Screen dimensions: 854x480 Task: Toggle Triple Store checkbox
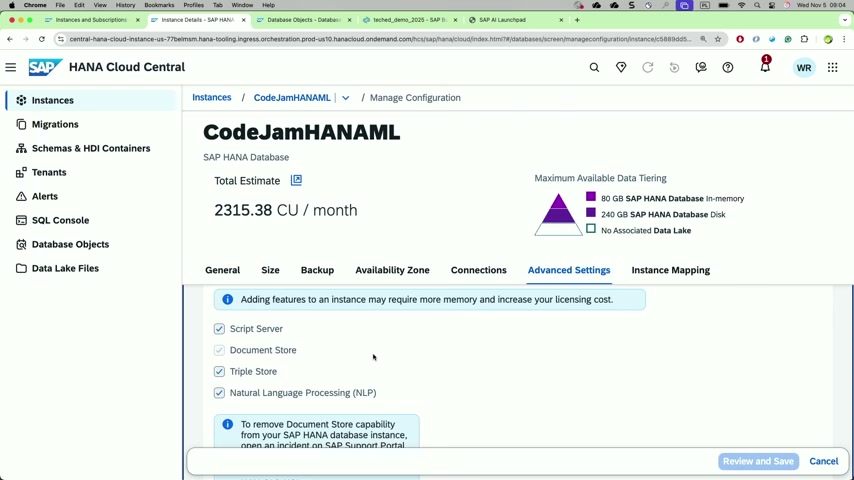(219, 372)
